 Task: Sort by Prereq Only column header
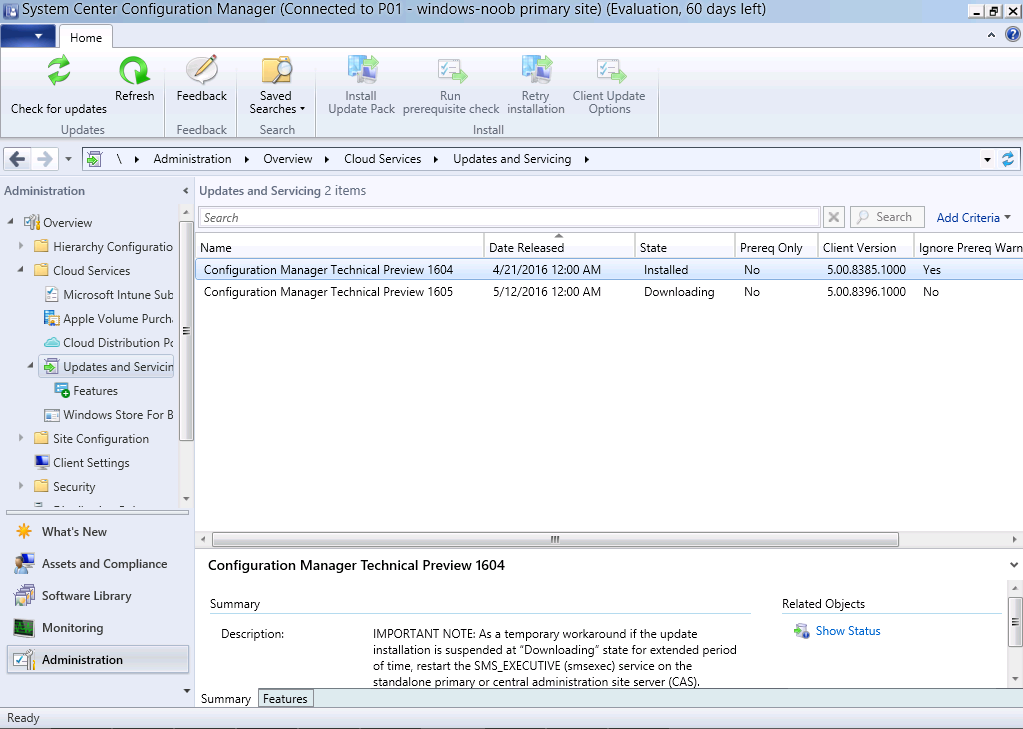[776, 247]
